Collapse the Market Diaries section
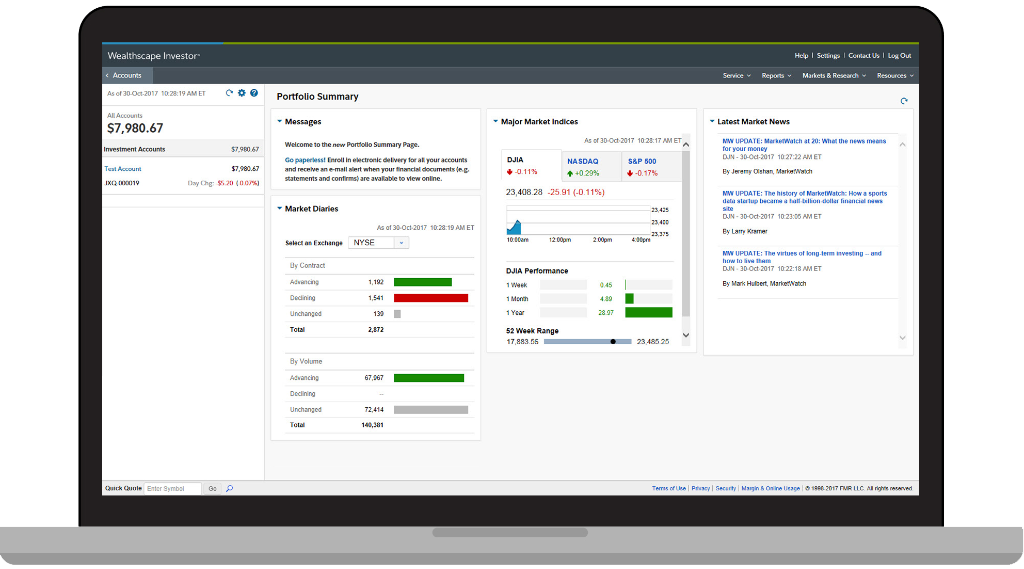 click(280, 209)
